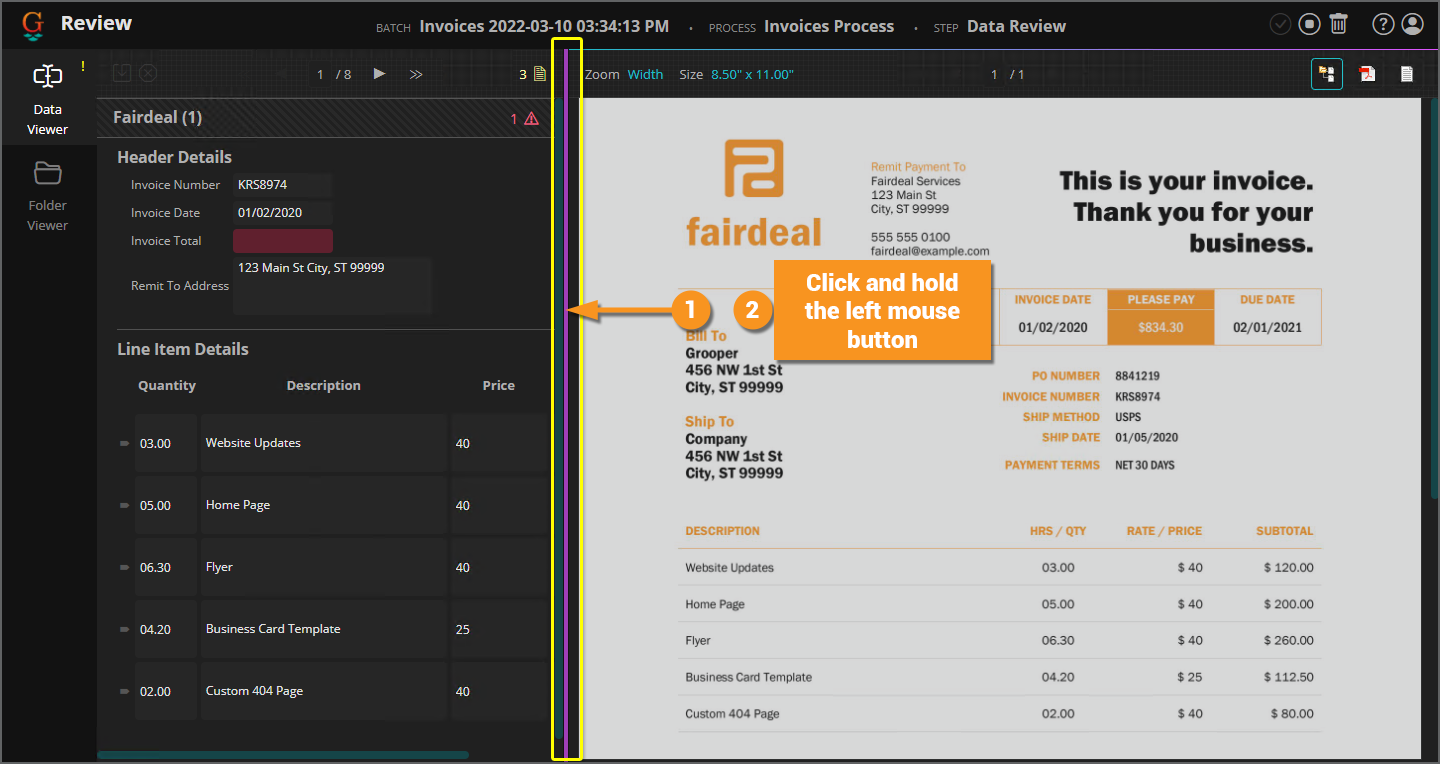Click the row handle for Custom 404 Page
This screenshot has height=764, width=1440.
[x=125, y=691]
